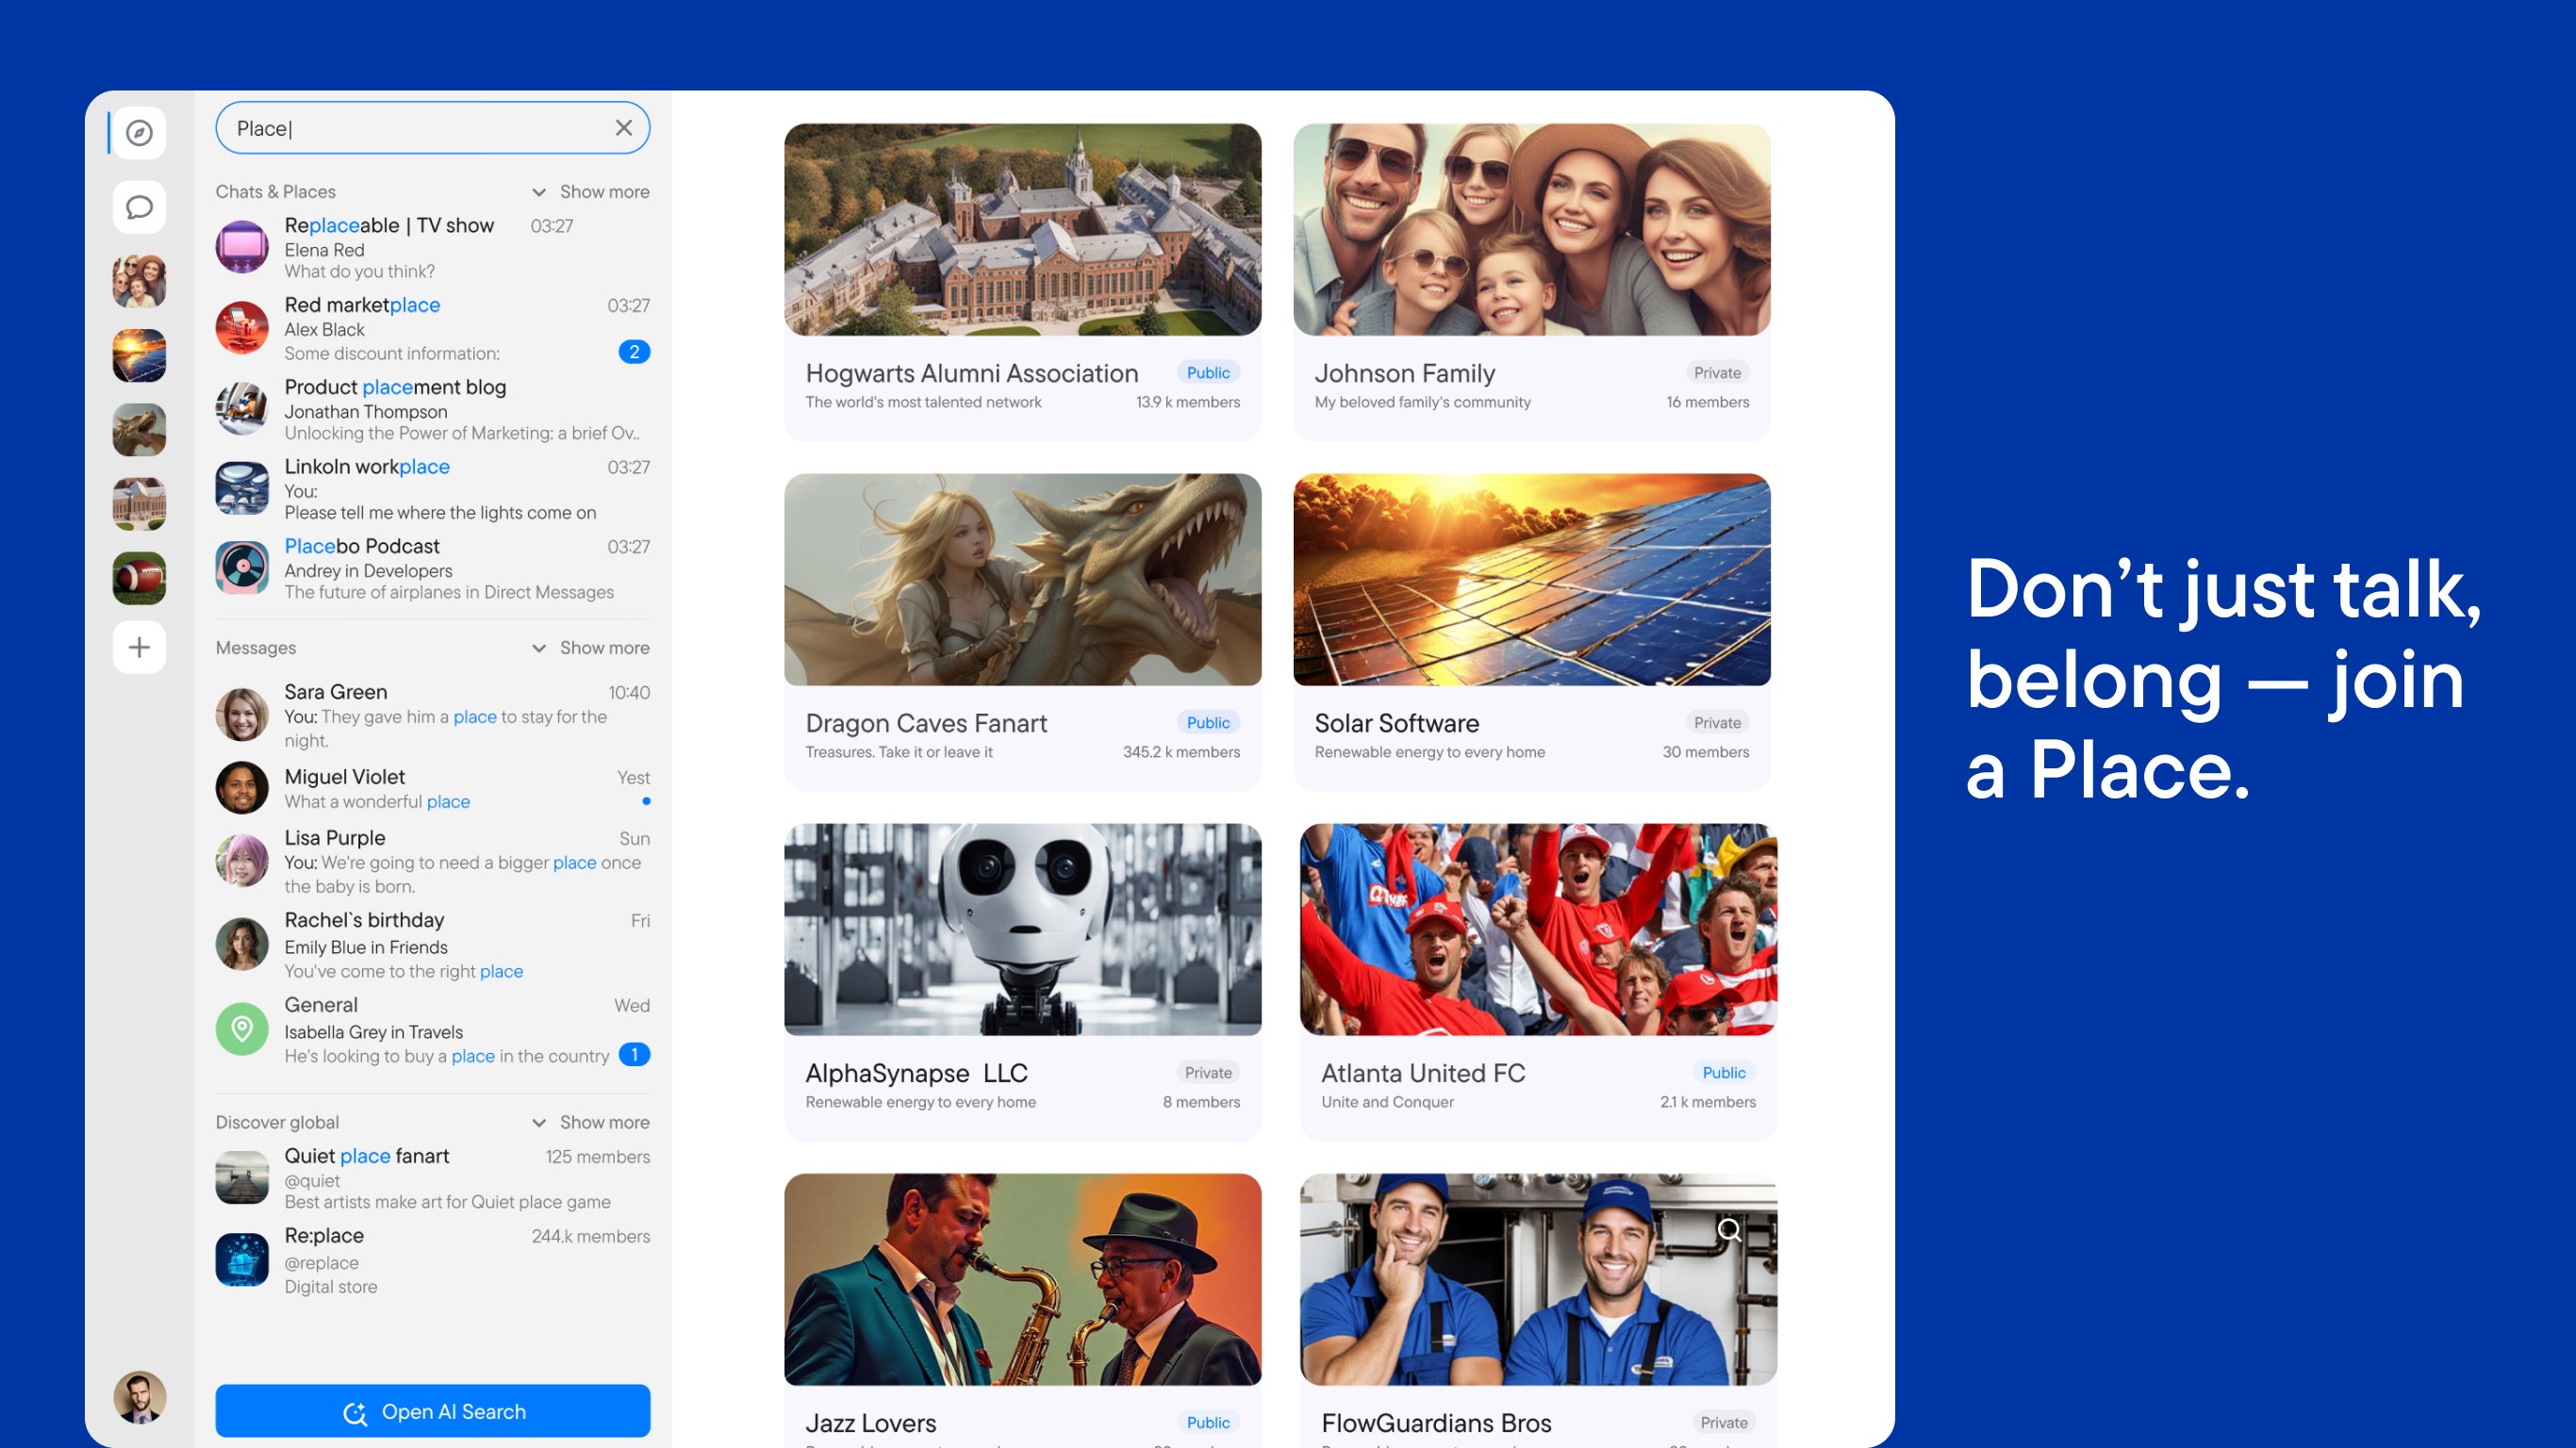
Task: Open Hogwarts Alumni Association card
Action: (1022, 280)
